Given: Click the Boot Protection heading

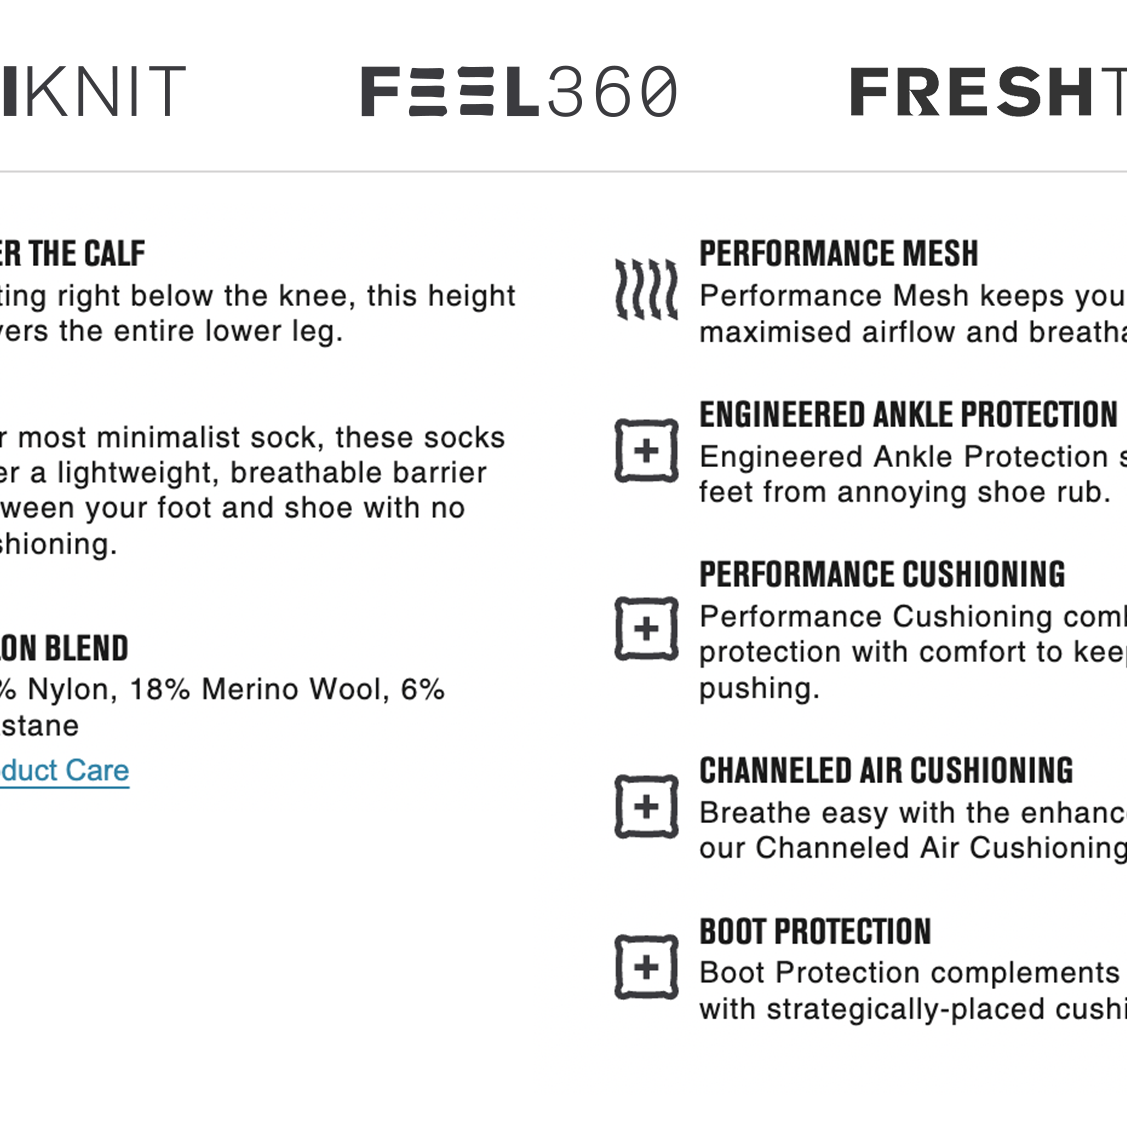Looking at the screenshot, I should point(815,932).
